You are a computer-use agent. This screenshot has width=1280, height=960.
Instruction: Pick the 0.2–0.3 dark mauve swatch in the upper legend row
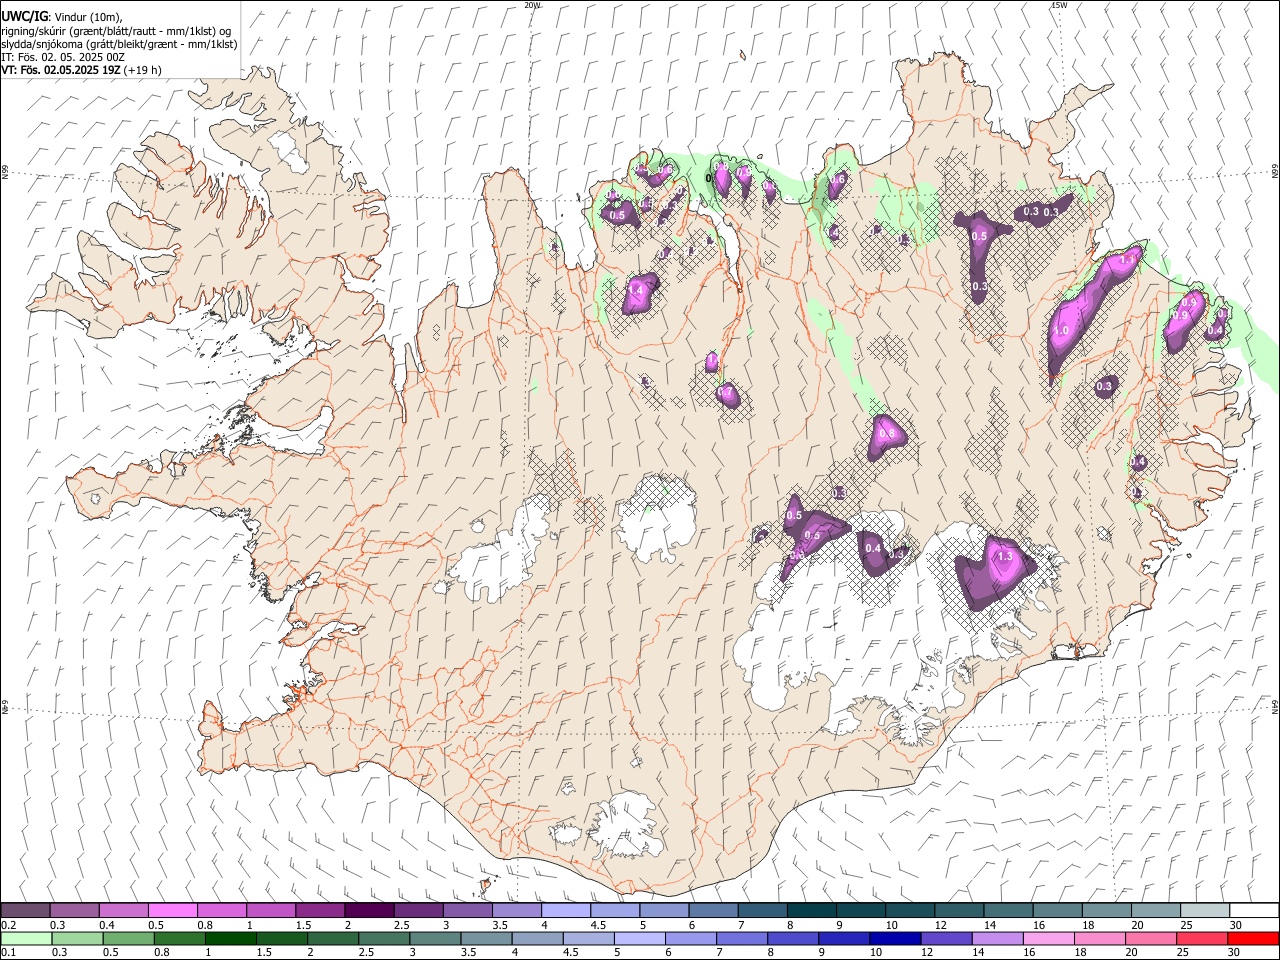coord(25,911)
